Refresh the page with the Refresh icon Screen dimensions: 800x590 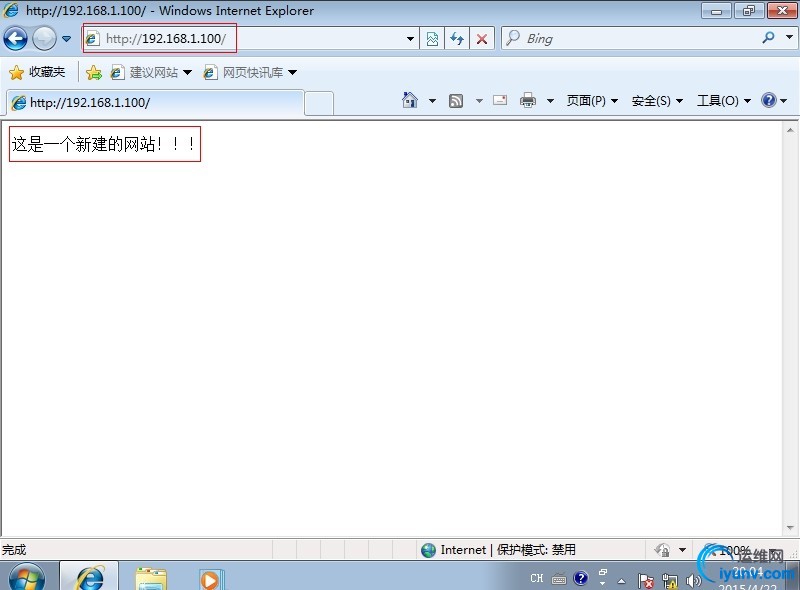point(457,39)
